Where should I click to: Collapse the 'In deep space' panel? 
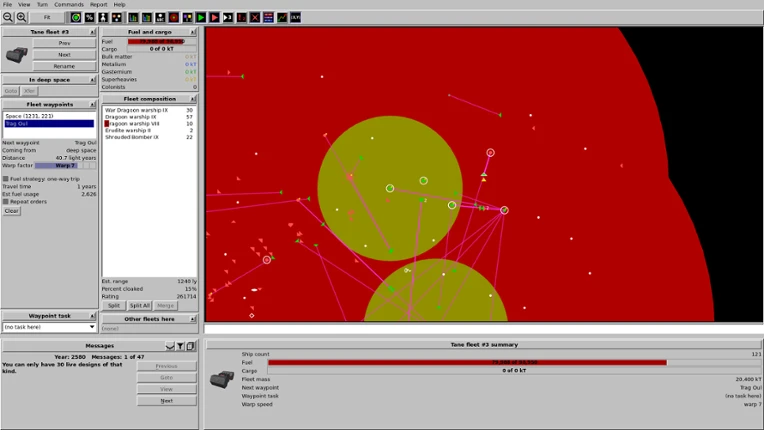click(93, 79)
